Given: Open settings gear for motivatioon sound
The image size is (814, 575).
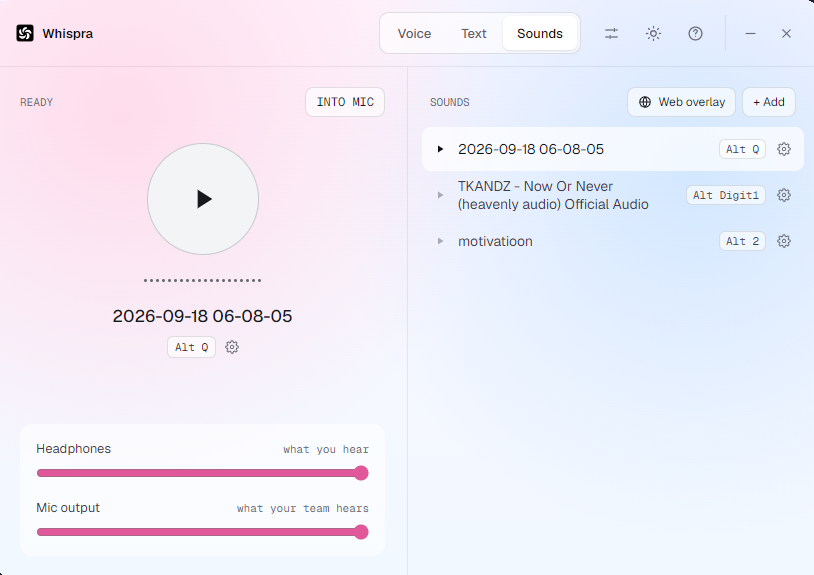Looking at the screenshot, I should tap(784, 241).
